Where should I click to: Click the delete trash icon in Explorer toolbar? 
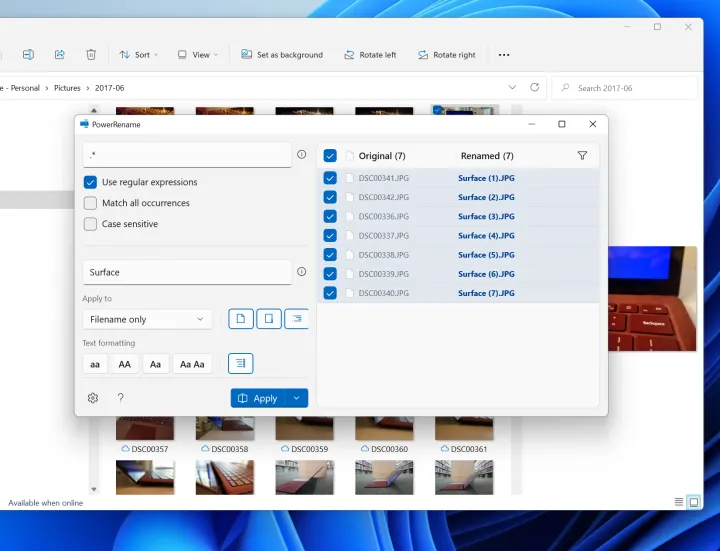coord(91,55)
